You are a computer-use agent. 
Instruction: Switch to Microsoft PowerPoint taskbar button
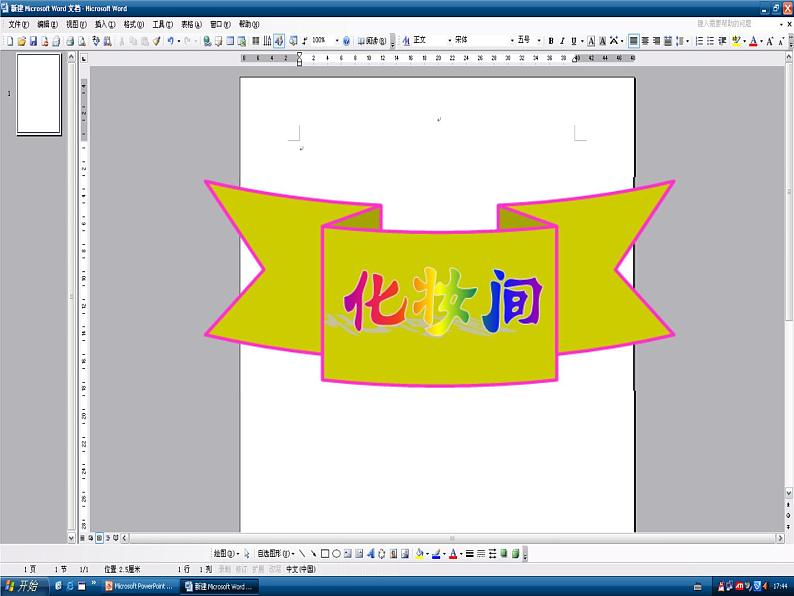pos(138,586)
